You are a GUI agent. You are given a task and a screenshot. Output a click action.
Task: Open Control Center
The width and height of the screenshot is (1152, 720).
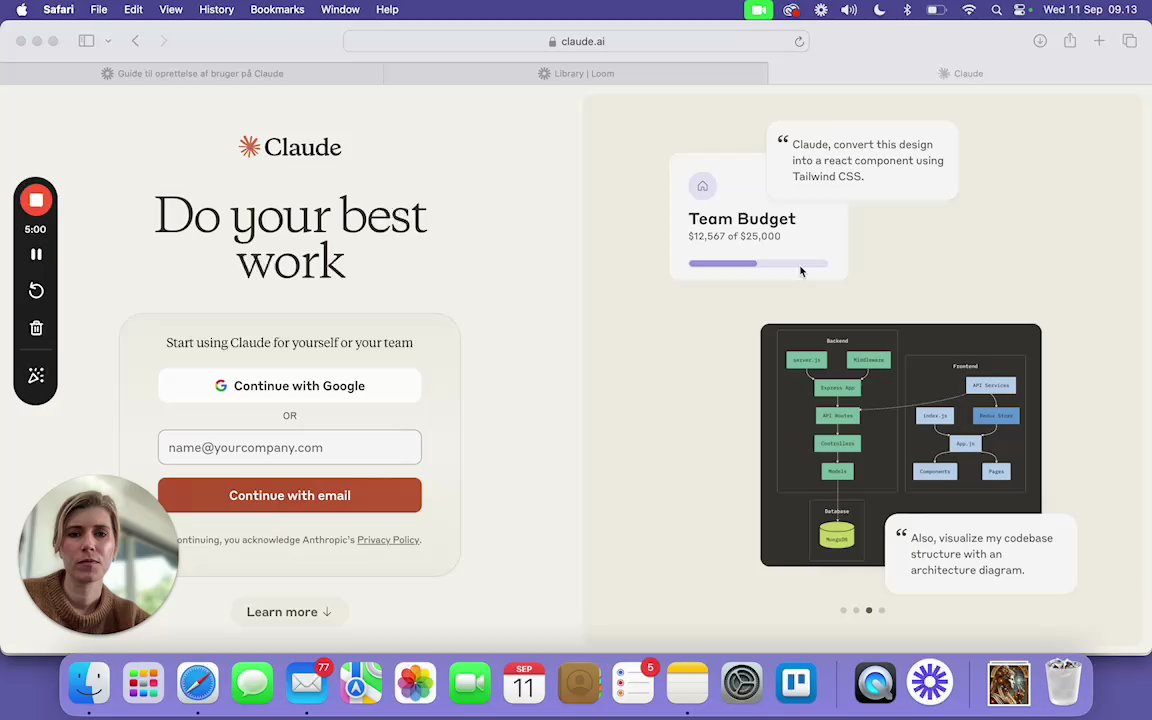tap(1020, 10)
